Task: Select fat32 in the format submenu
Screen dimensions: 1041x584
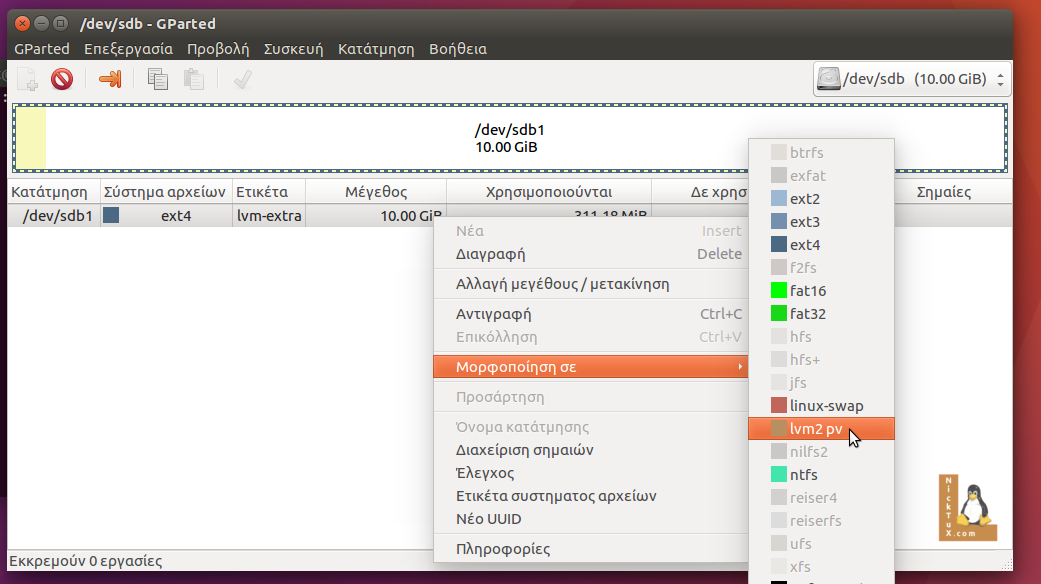Action: pos(807,314)
